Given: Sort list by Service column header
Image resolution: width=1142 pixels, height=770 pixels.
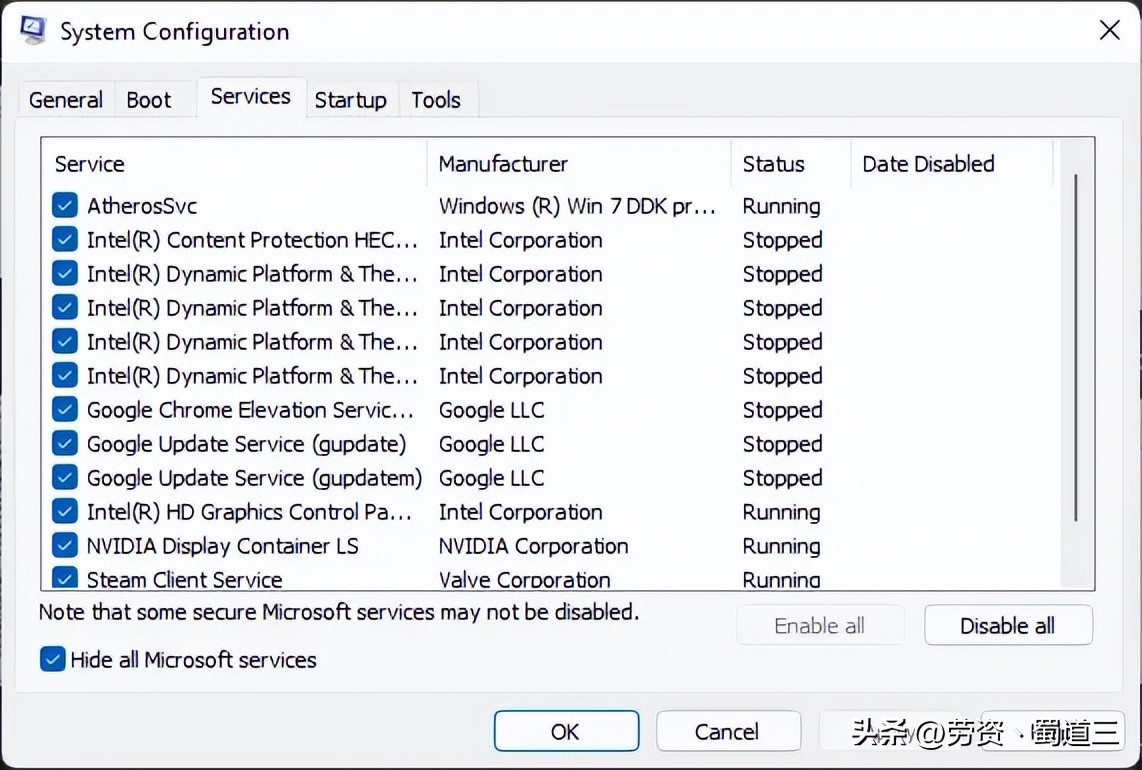Looking at the screenshot, I should point(90,164).
